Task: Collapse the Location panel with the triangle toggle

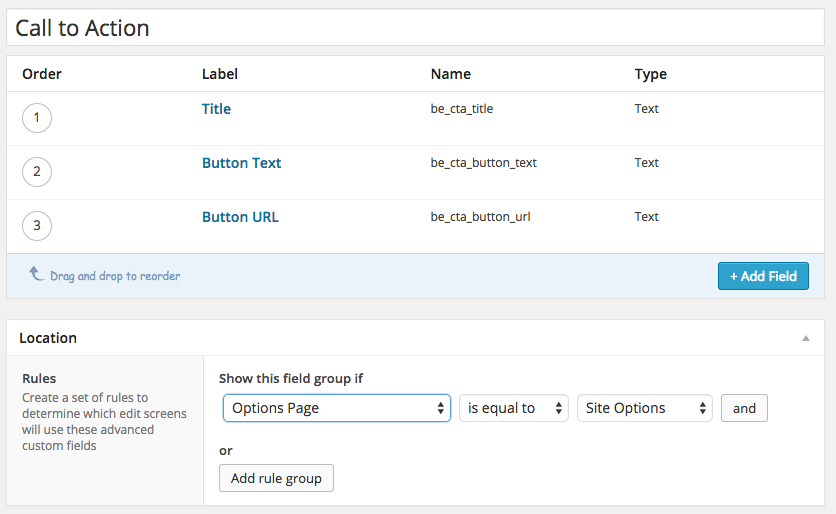Action: pyautogui.click(x=806, y=338)
